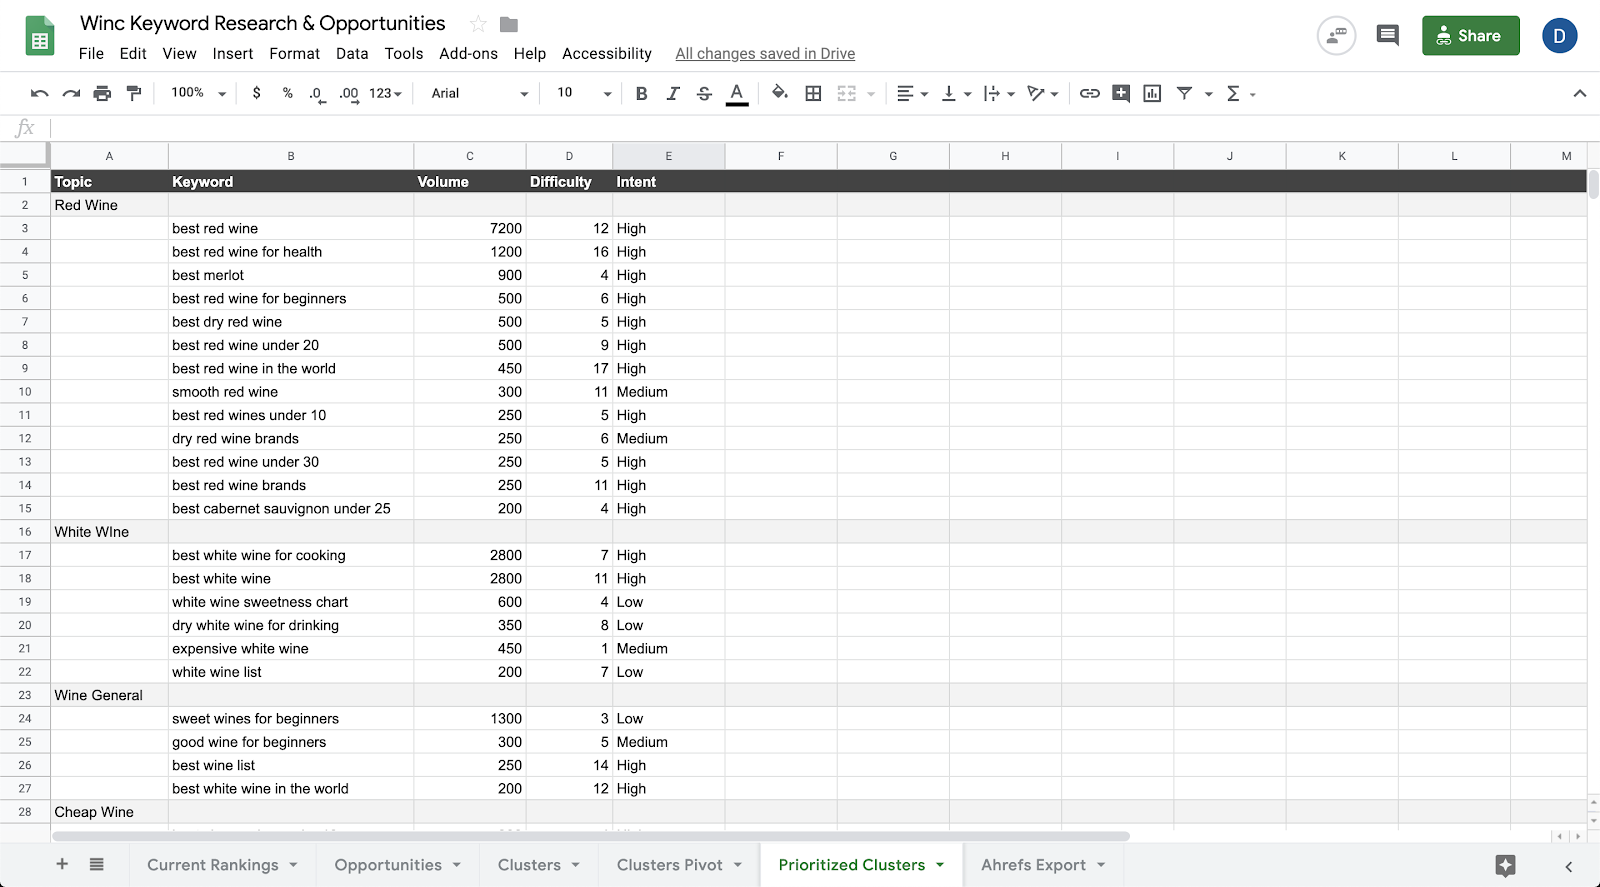Image resolution: width=1600 pixels, height=887 pixels.
Task: Open the font size dropdown
Action: (584, 93)
